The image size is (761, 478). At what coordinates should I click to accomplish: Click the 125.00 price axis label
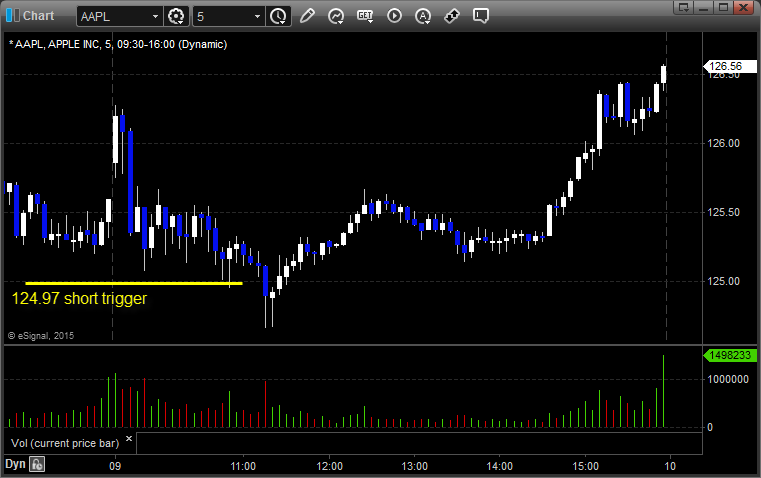point(724,281)
